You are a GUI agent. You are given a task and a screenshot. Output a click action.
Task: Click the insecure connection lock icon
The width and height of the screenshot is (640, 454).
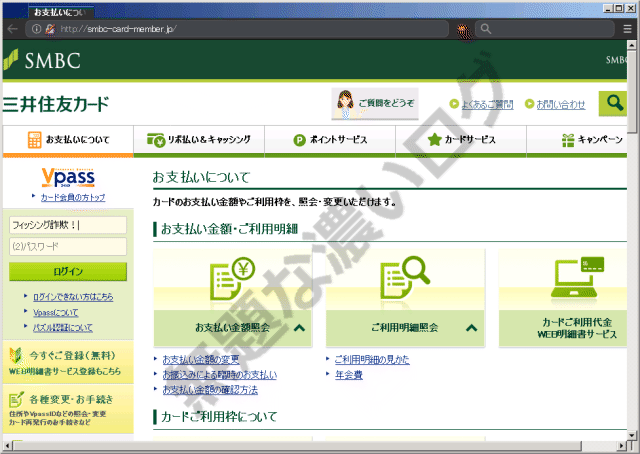tap(50, 29)
